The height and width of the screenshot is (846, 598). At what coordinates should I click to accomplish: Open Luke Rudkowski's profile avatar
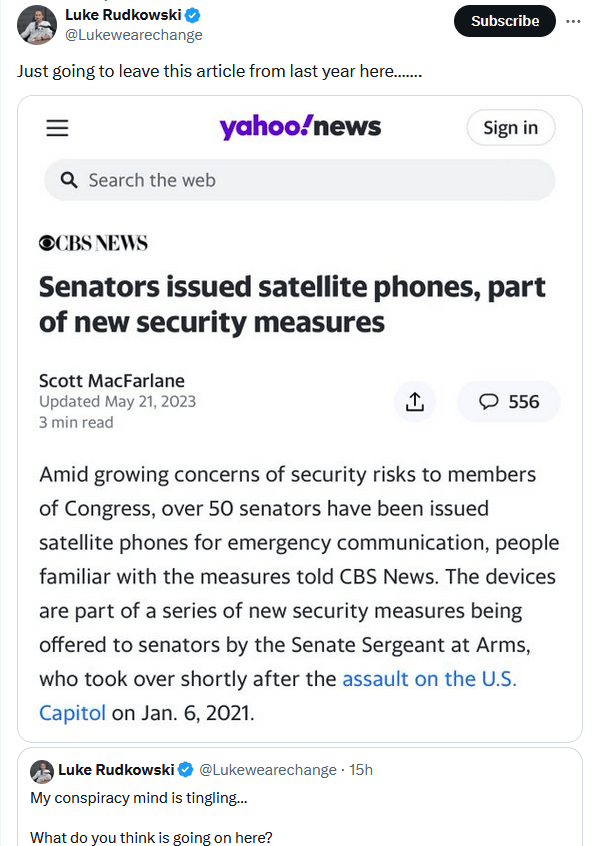tap(37, 25)
